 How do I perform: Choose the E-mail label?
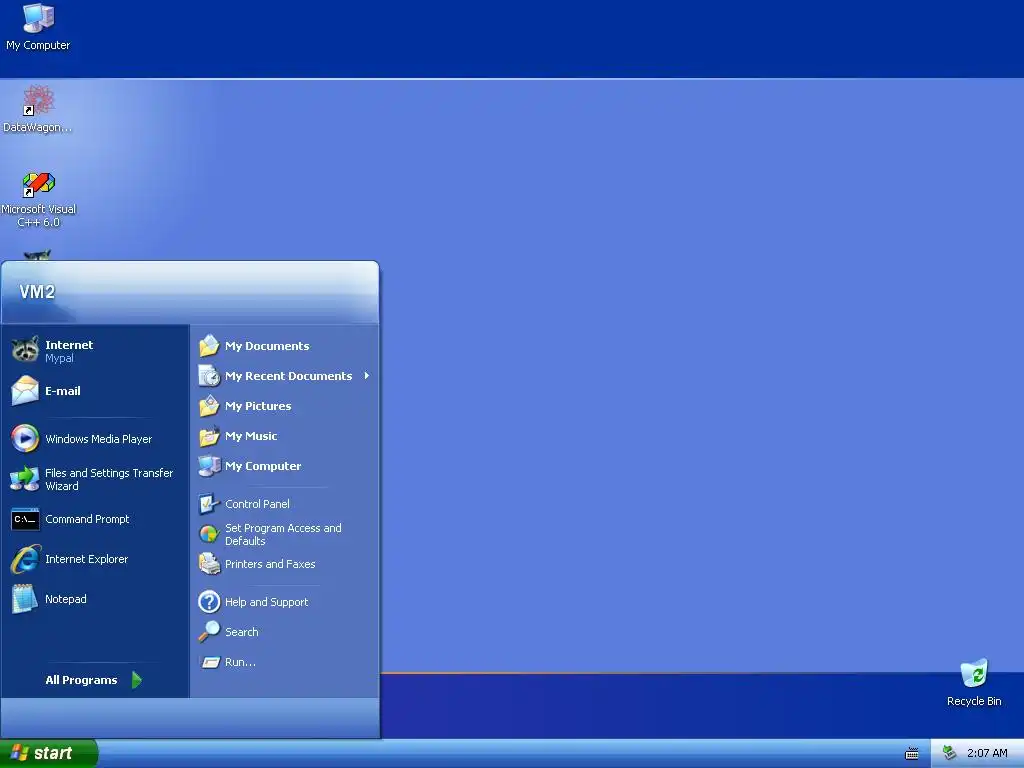[x=63, y=391]
